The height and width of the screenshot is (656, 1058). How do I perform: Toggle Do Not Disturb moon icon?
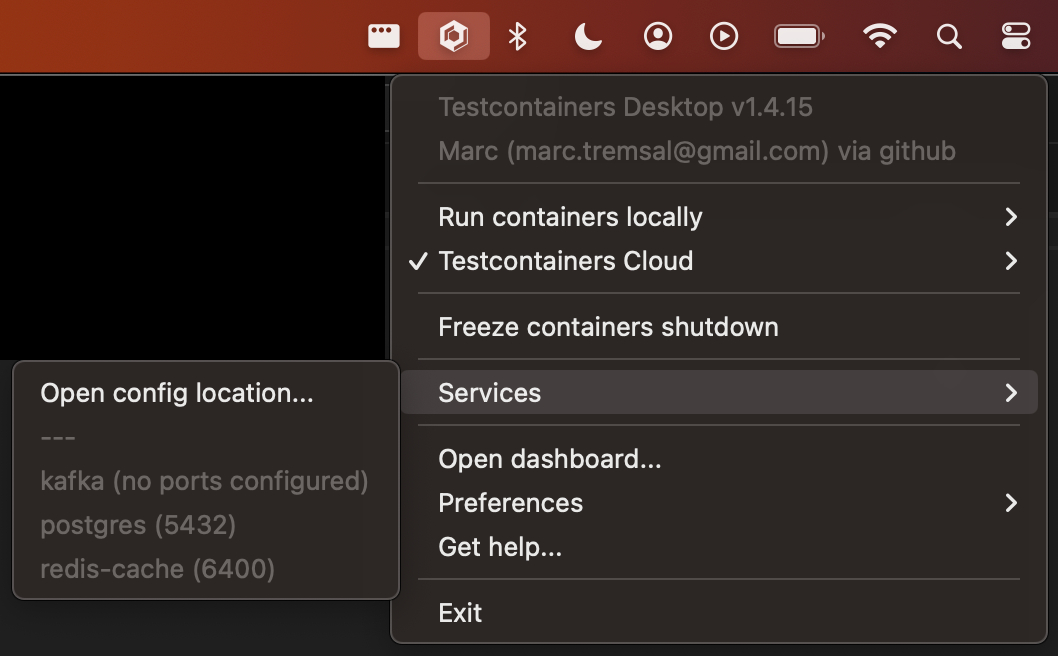click(588, 37)
